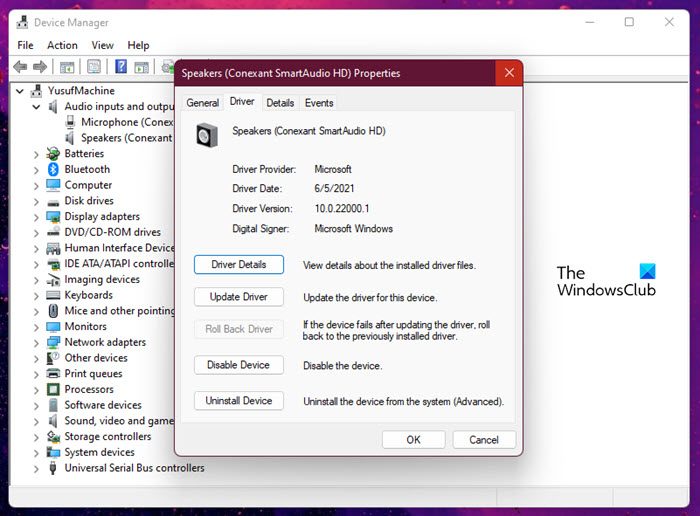
Task: Expand the Bluetooth node chevron
Action: (x=36, y=170)
